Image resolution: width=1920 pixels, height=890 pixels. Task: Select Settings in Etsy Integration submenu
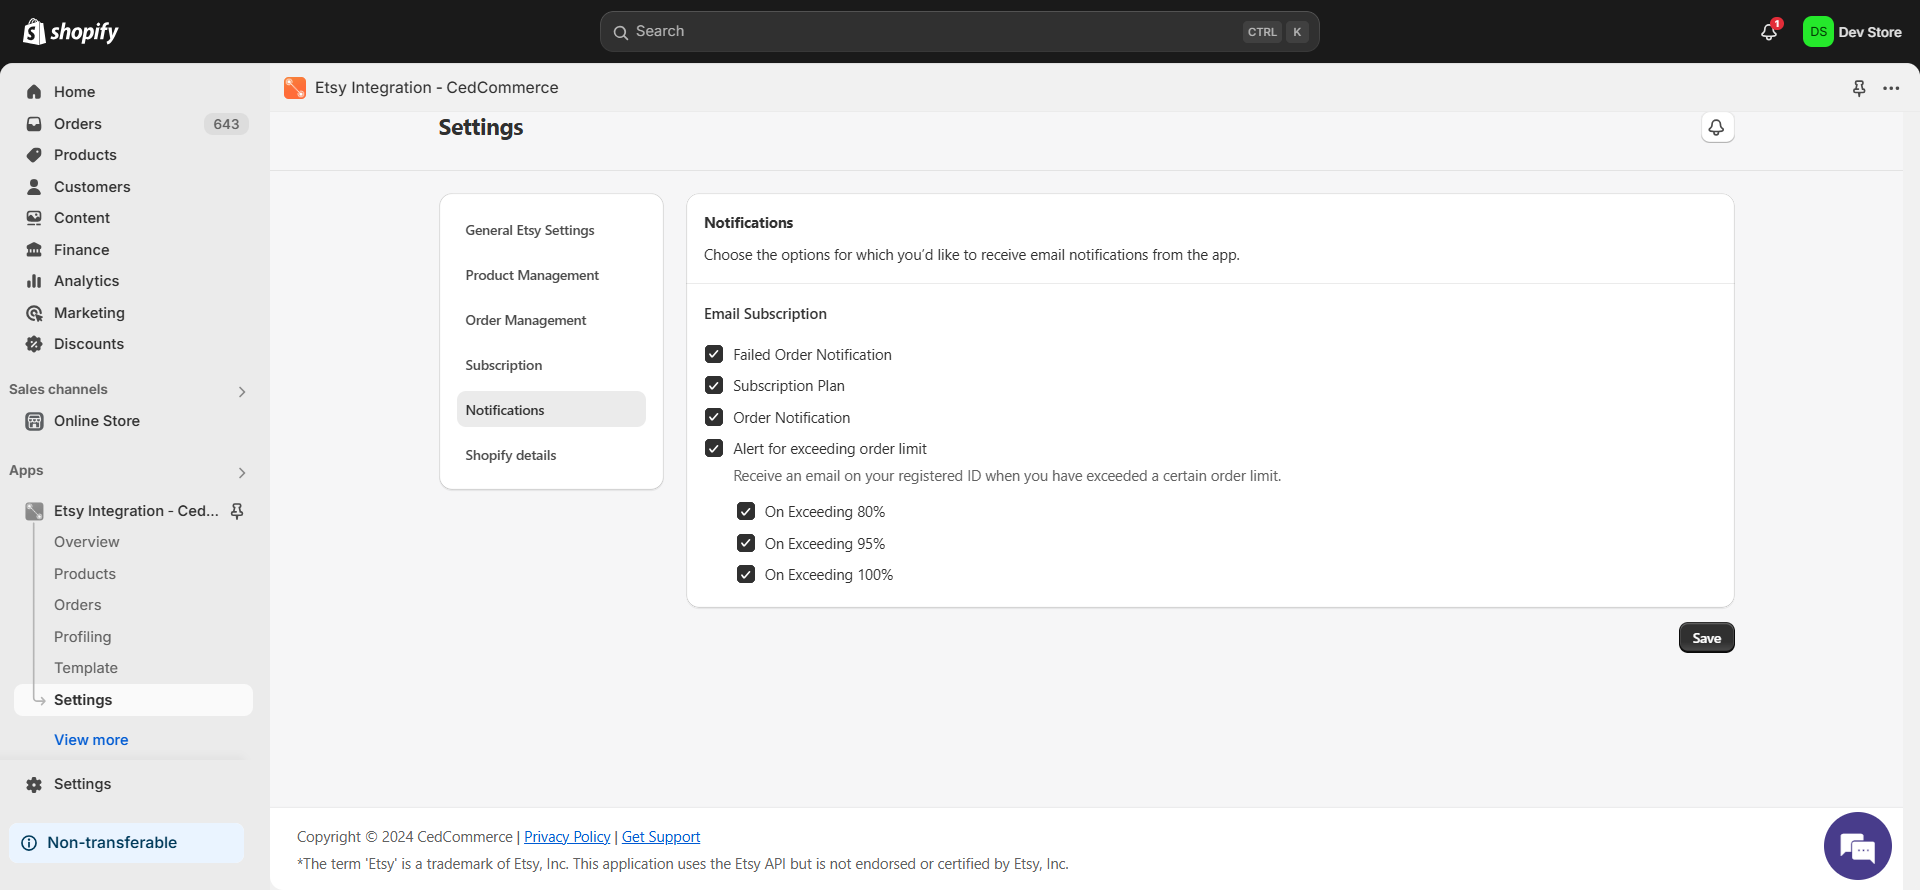click(133, 700)
